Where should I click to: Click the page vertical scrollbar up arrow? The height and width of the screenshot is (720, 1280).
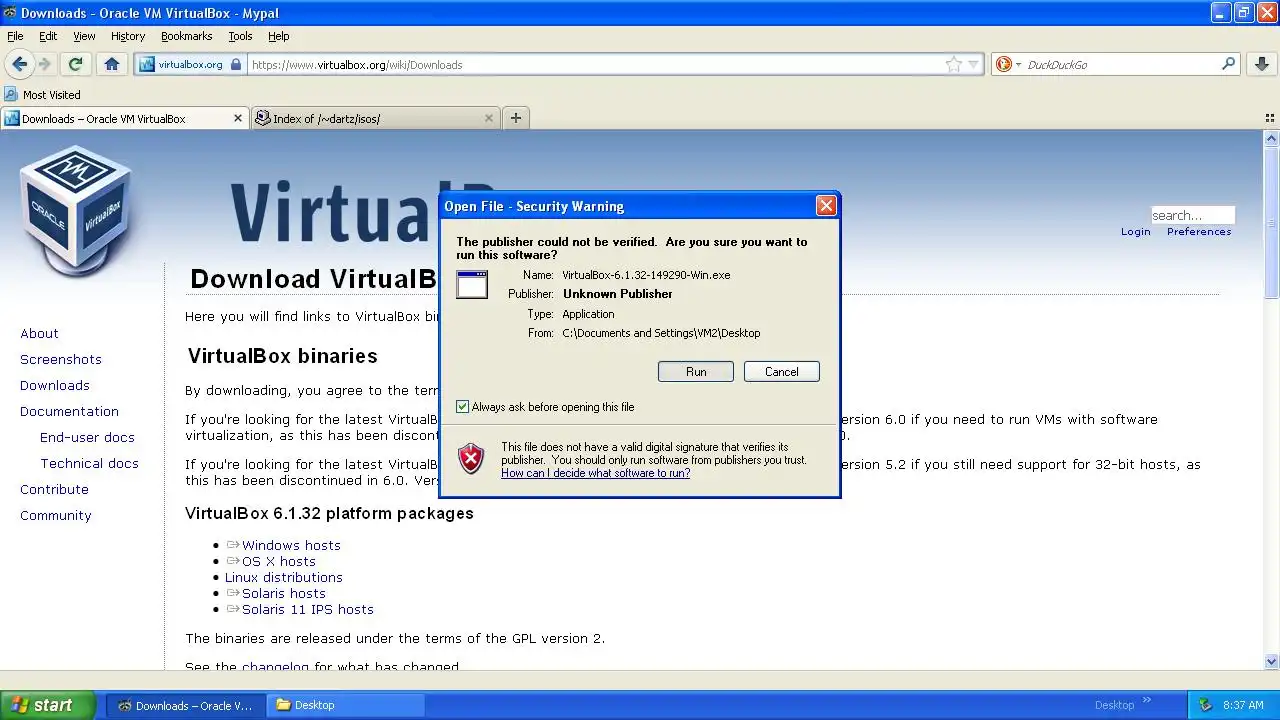pos(1272,140)
